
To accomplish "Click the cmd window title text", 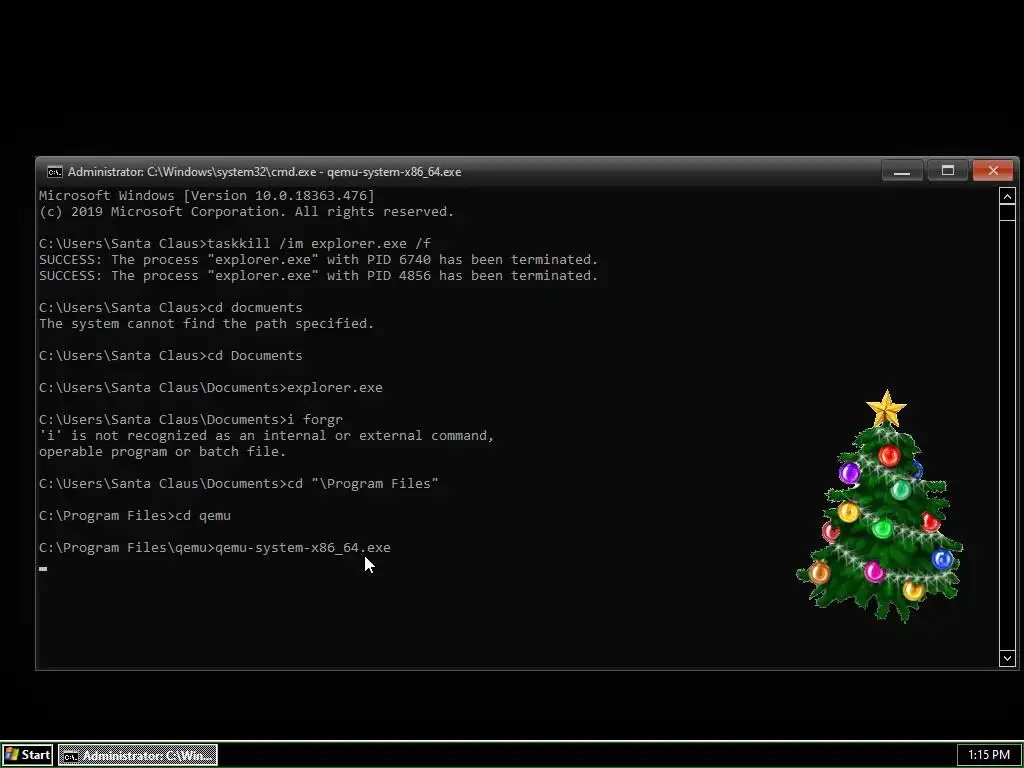I will [264, 172].
